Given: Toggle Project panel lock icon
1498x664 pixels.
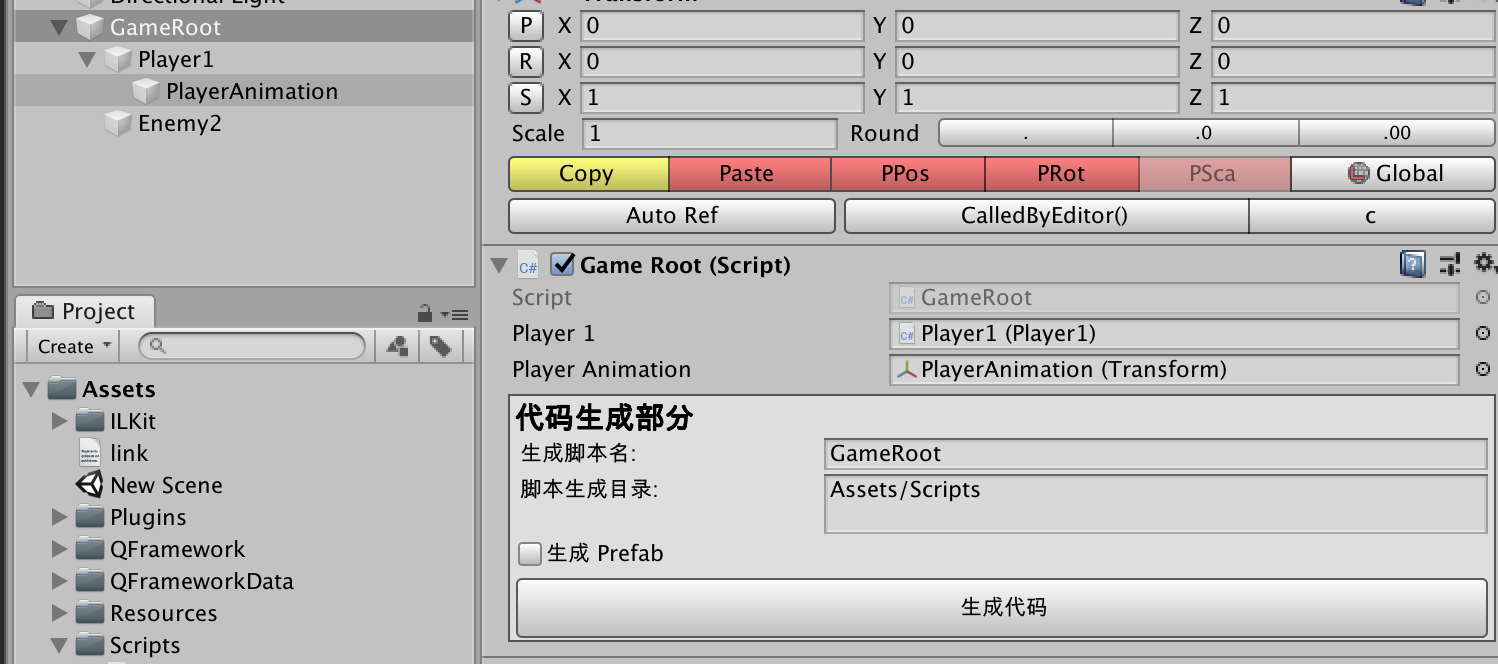Looking at the screenshot, I should point(425,313).
